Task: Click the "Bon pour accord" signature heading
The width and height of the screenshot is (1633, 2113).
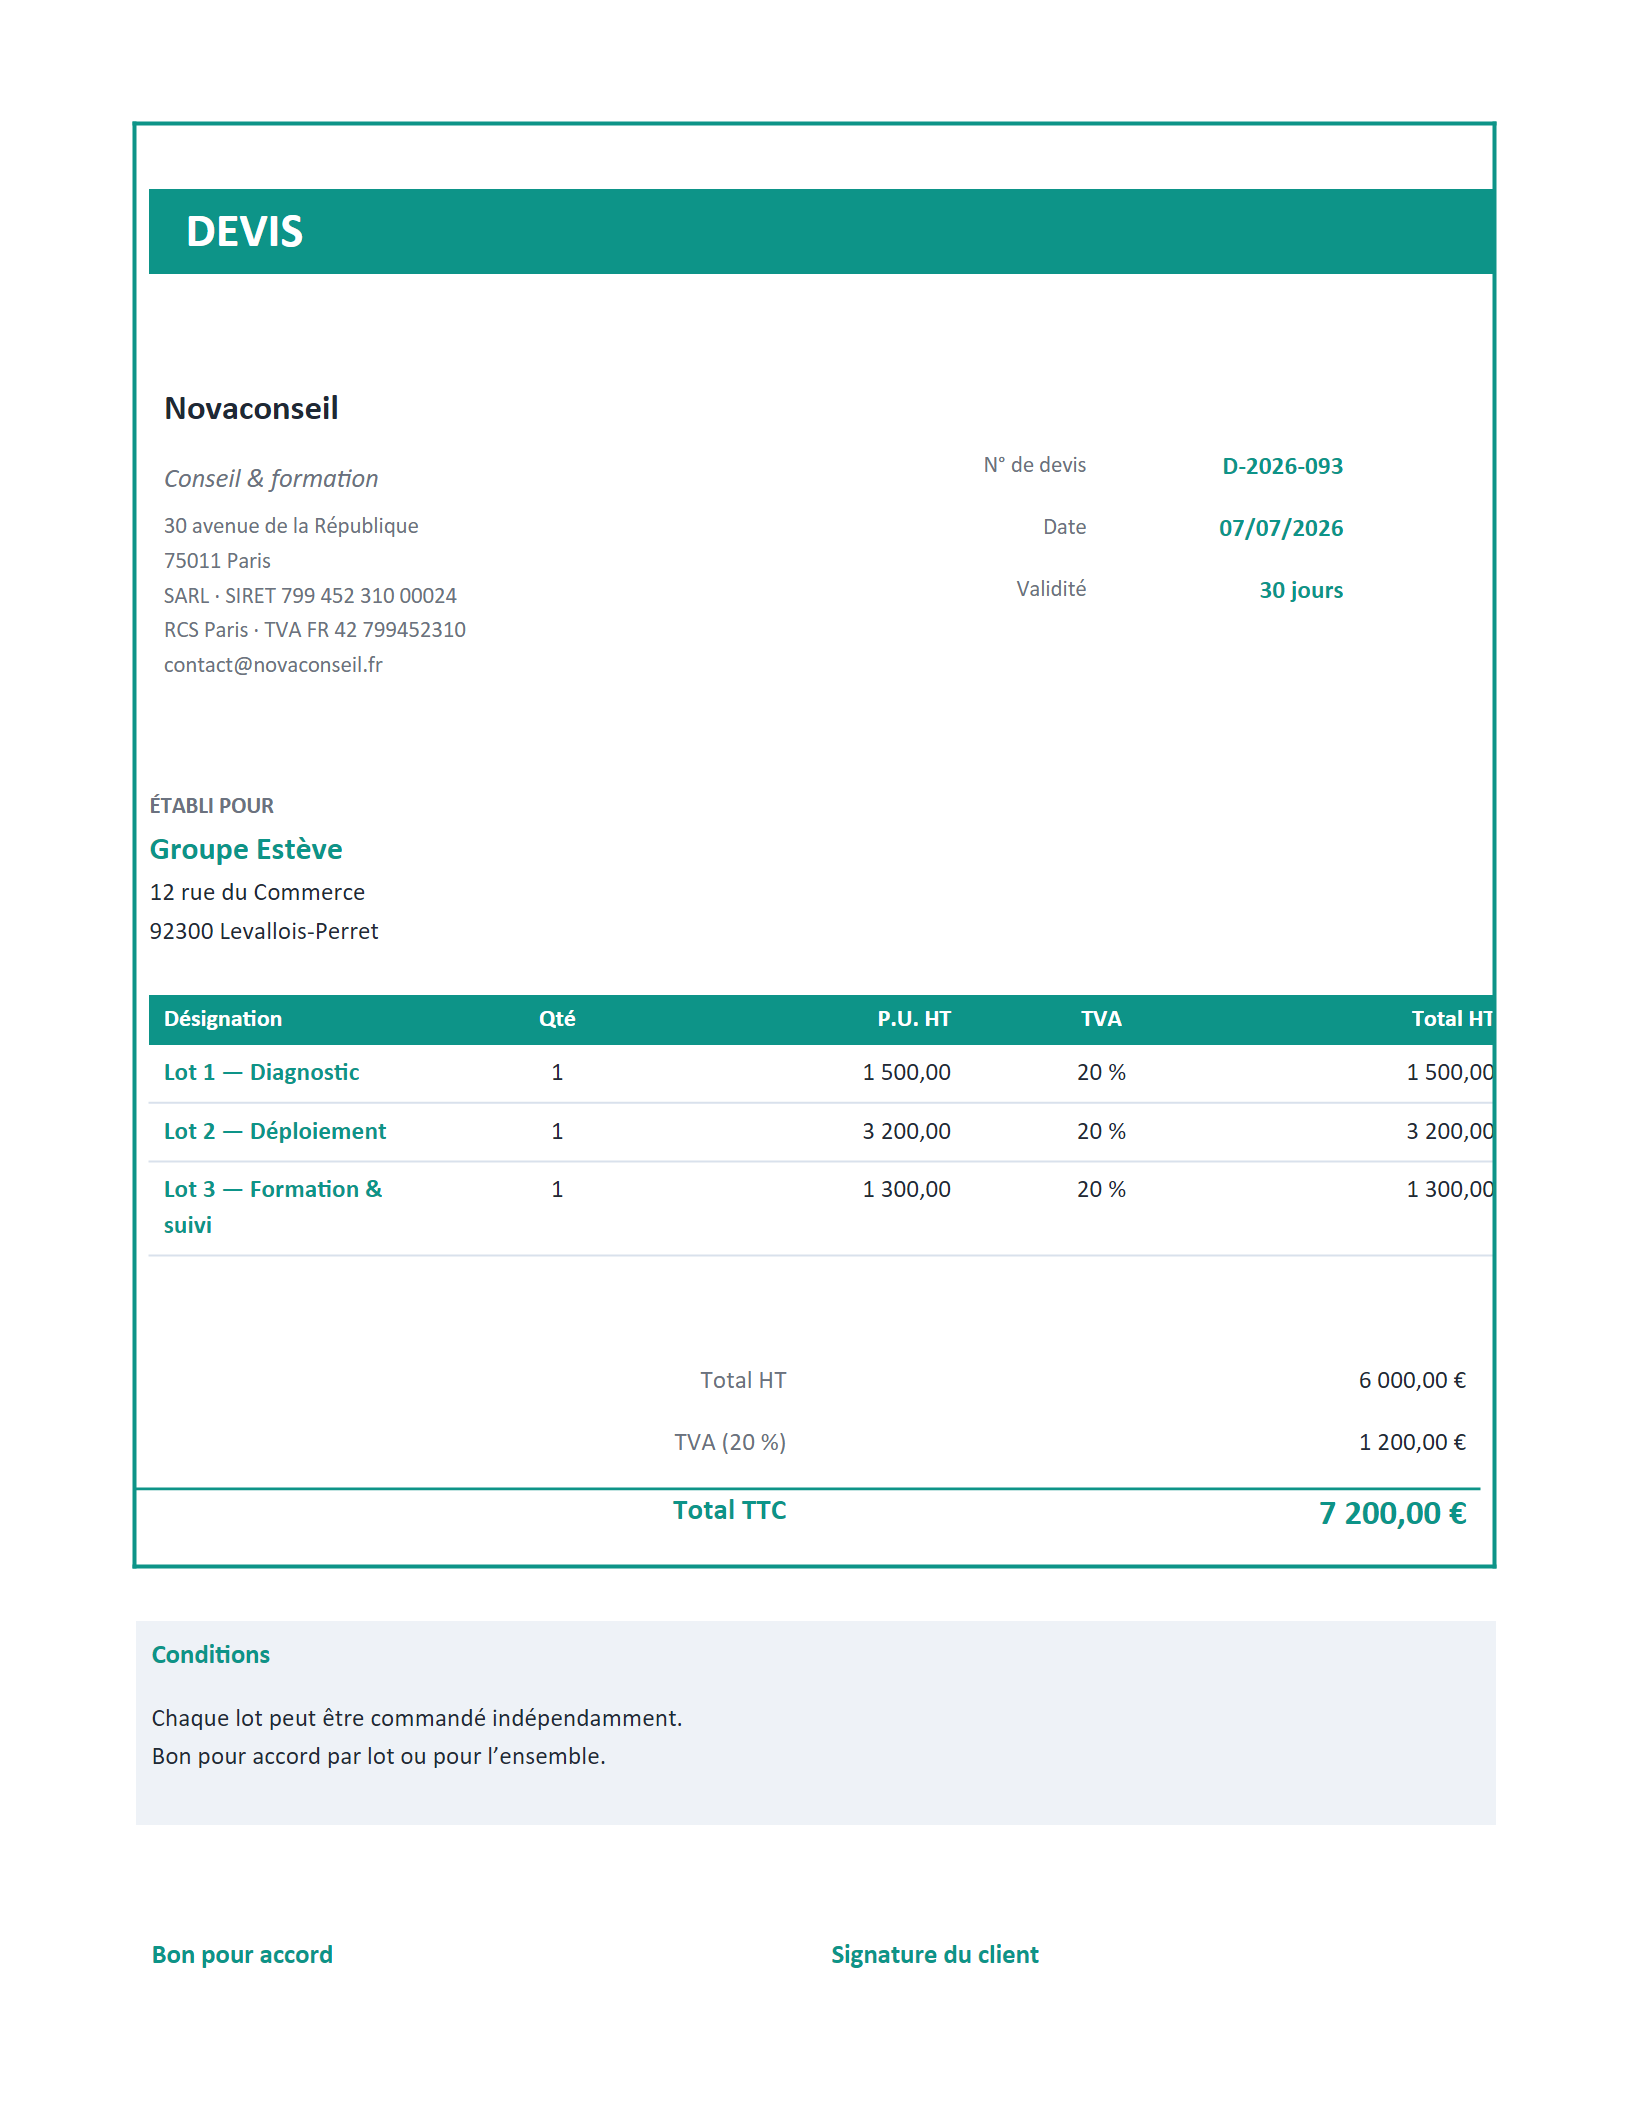Action: (242, 1956)
